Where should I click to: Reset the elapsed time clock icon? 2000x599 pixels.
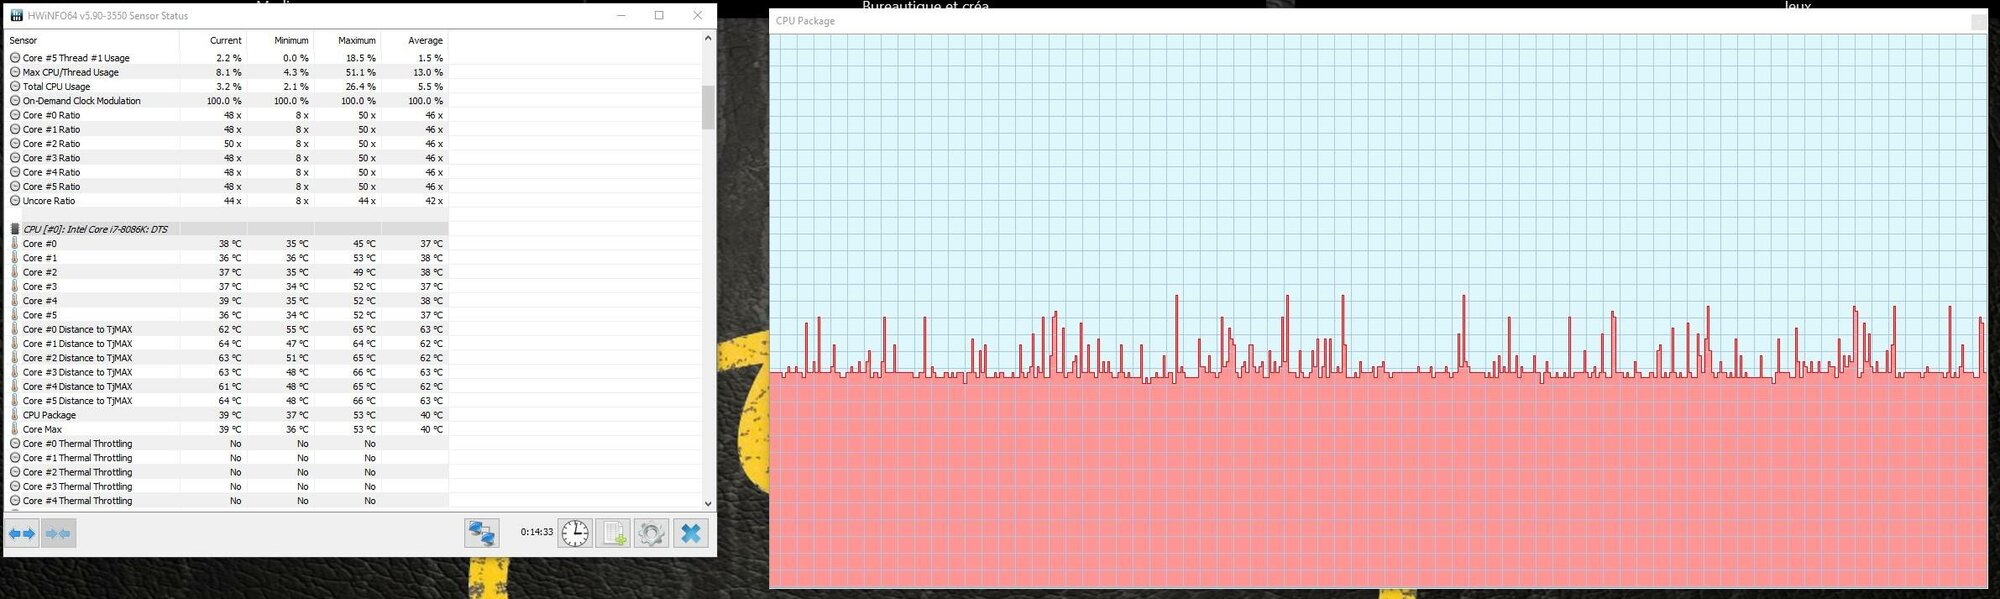pyautogui.click(x=574, y=533)
